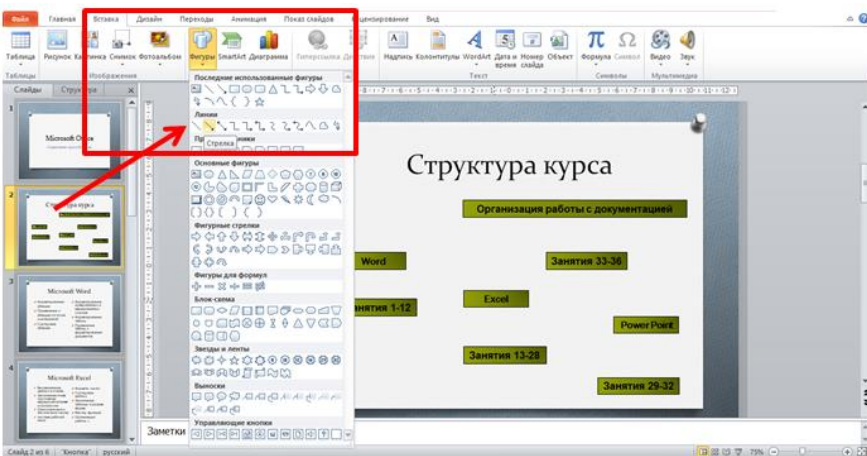Image resolution: width=867 pixels, height=456 pixels.
Task: Insert a picture with the Рисунок icon
Action: click(56, 44)
